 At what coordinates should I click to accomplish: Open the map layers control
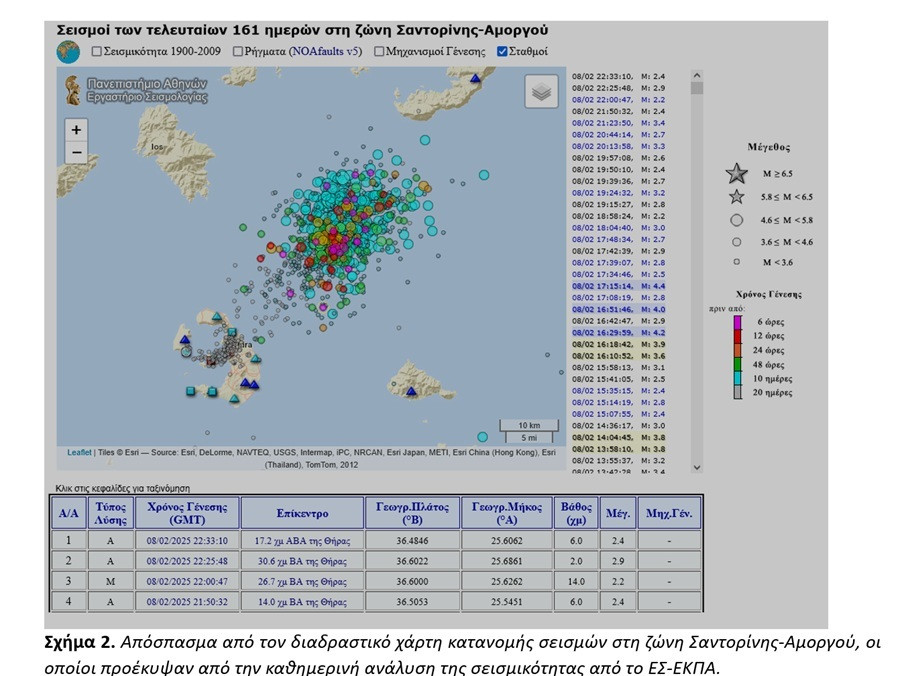(541, 91)
